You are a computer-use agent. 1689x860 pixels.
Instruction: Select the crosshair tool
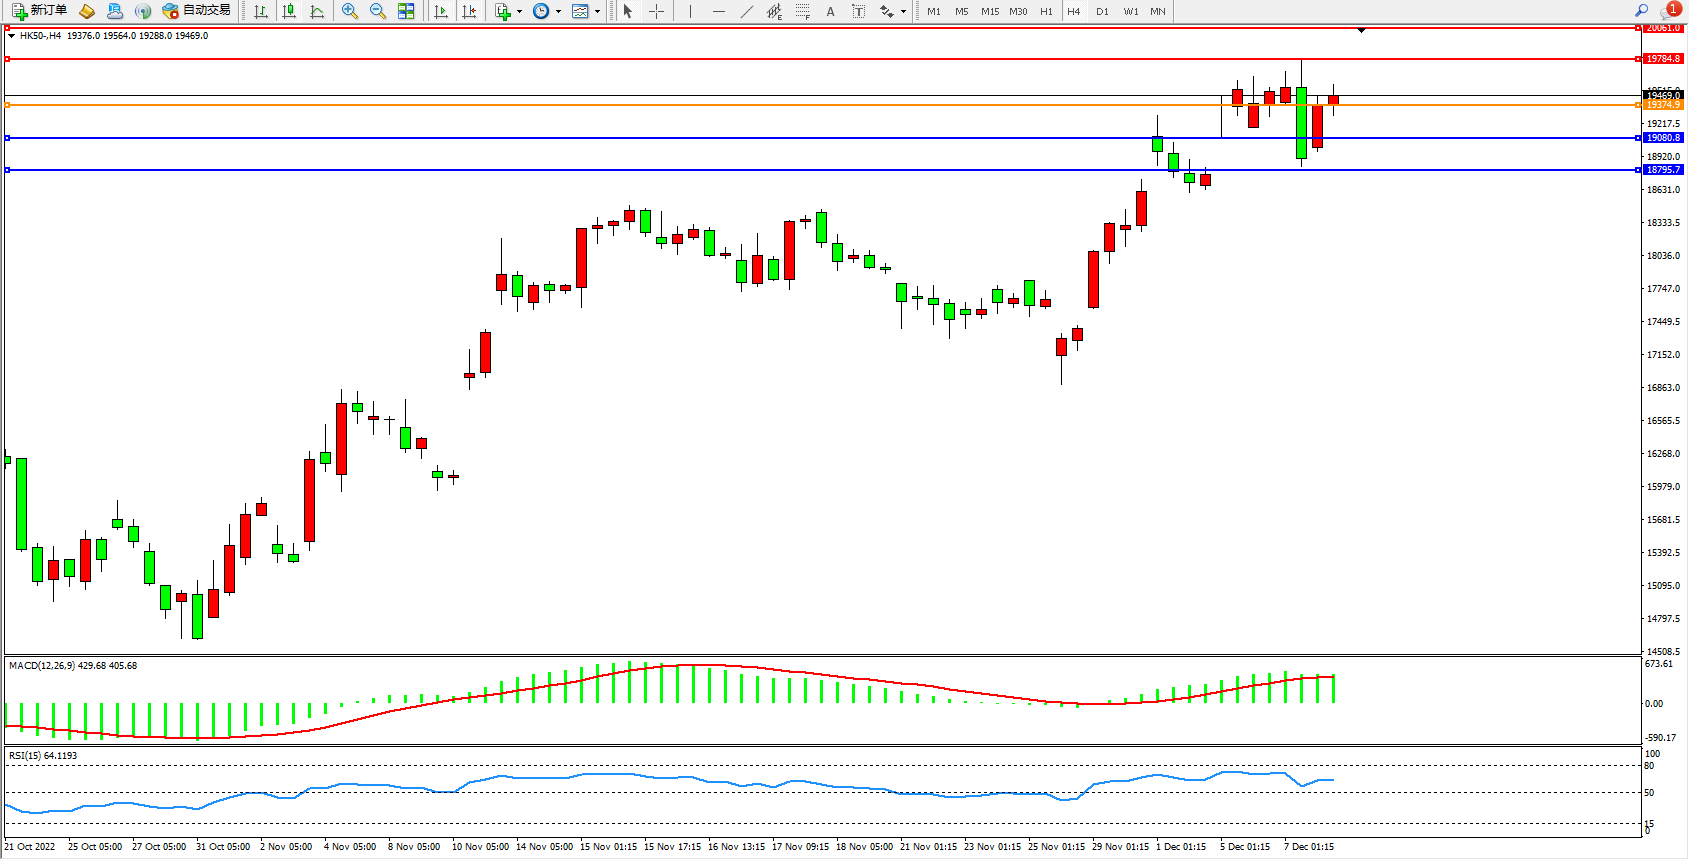click(656, 11)
